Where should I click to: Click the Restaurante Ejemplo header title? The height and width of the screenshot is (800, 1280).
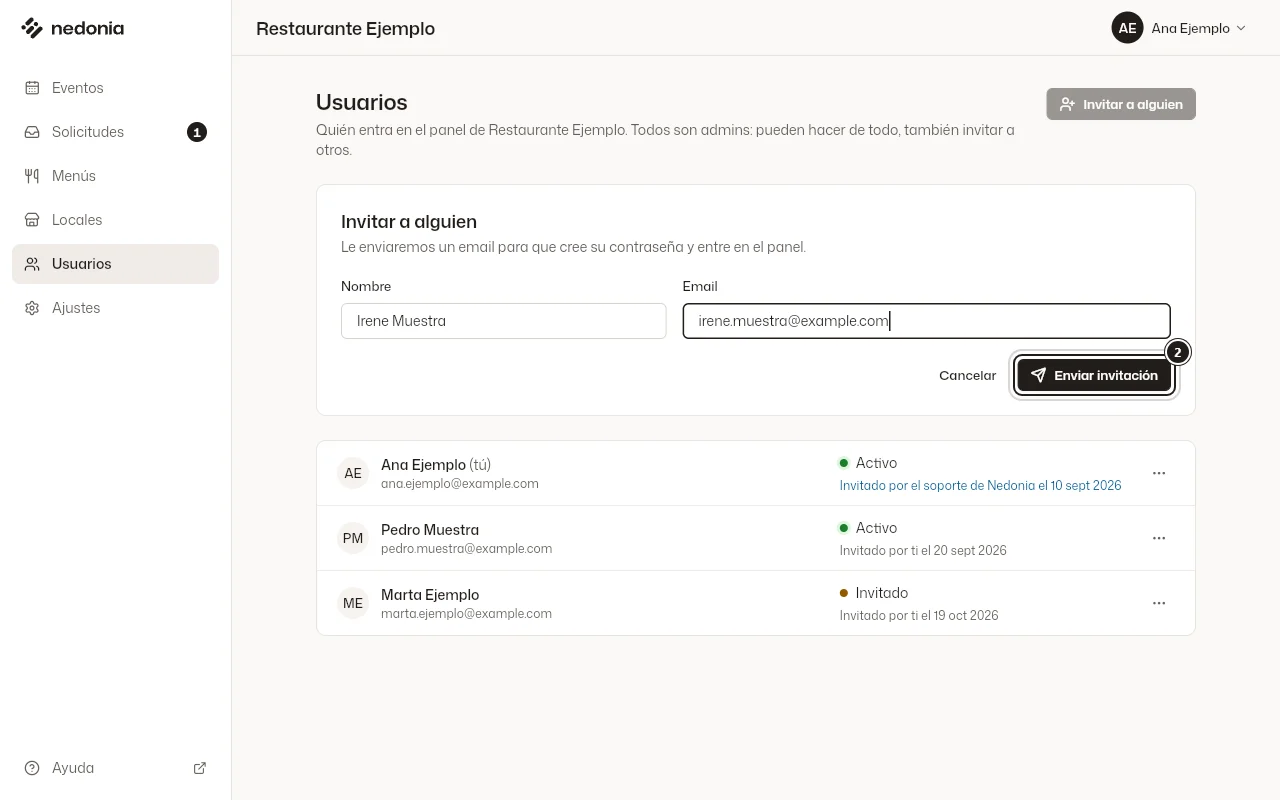pyautogui.click(x=345, y=28)
